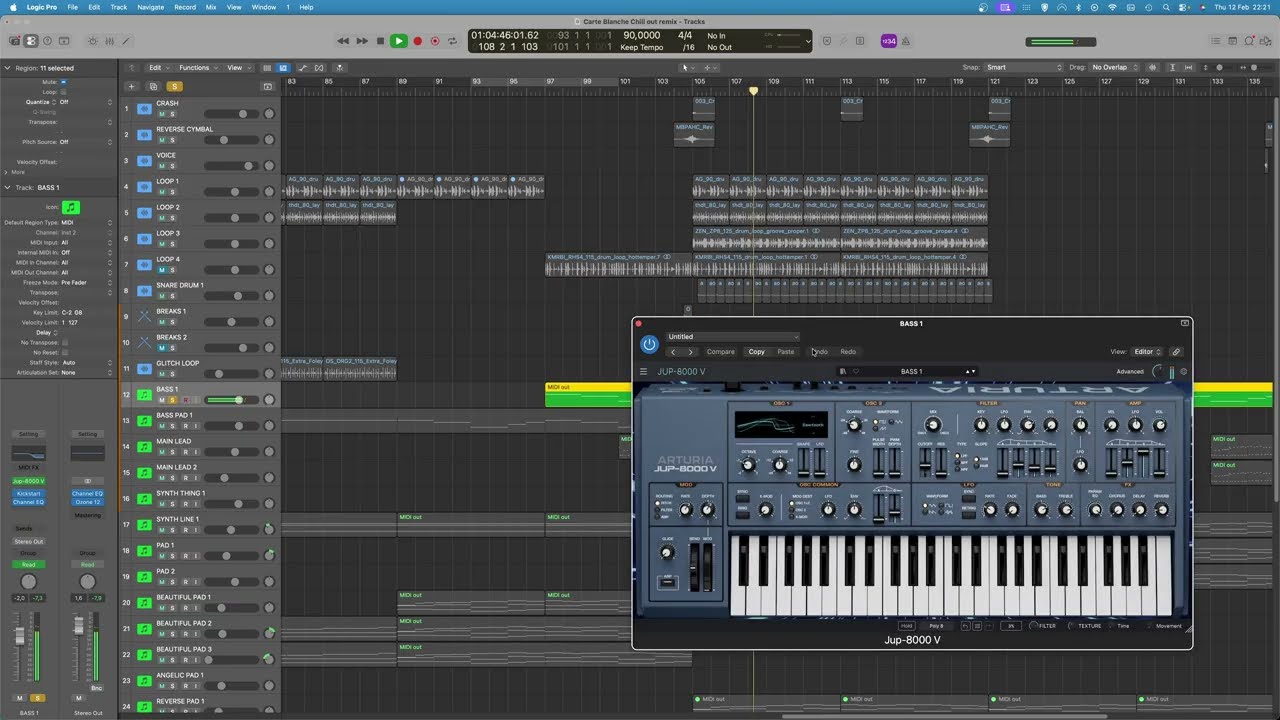Screen dimensions: 1280x720
Task: Toggle the Flex view icon
Action: click(321, 68)
